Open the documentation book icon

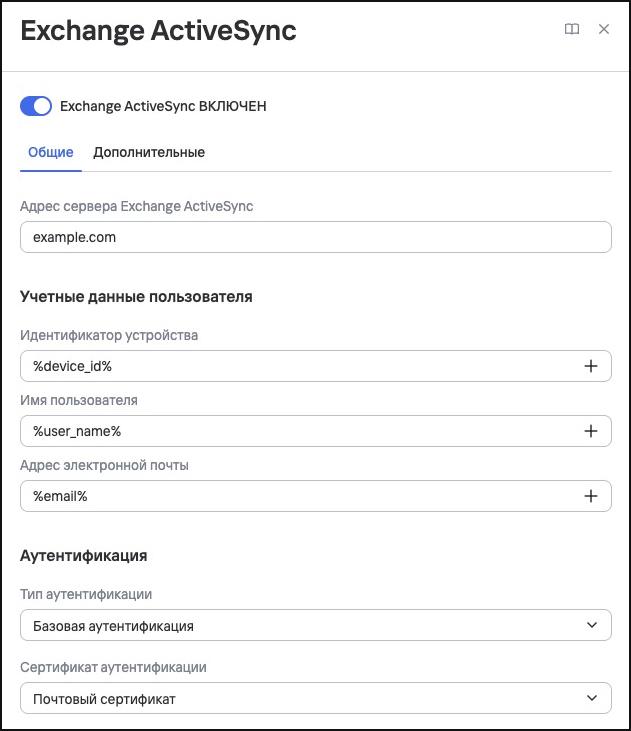click(x=572, y=29)
